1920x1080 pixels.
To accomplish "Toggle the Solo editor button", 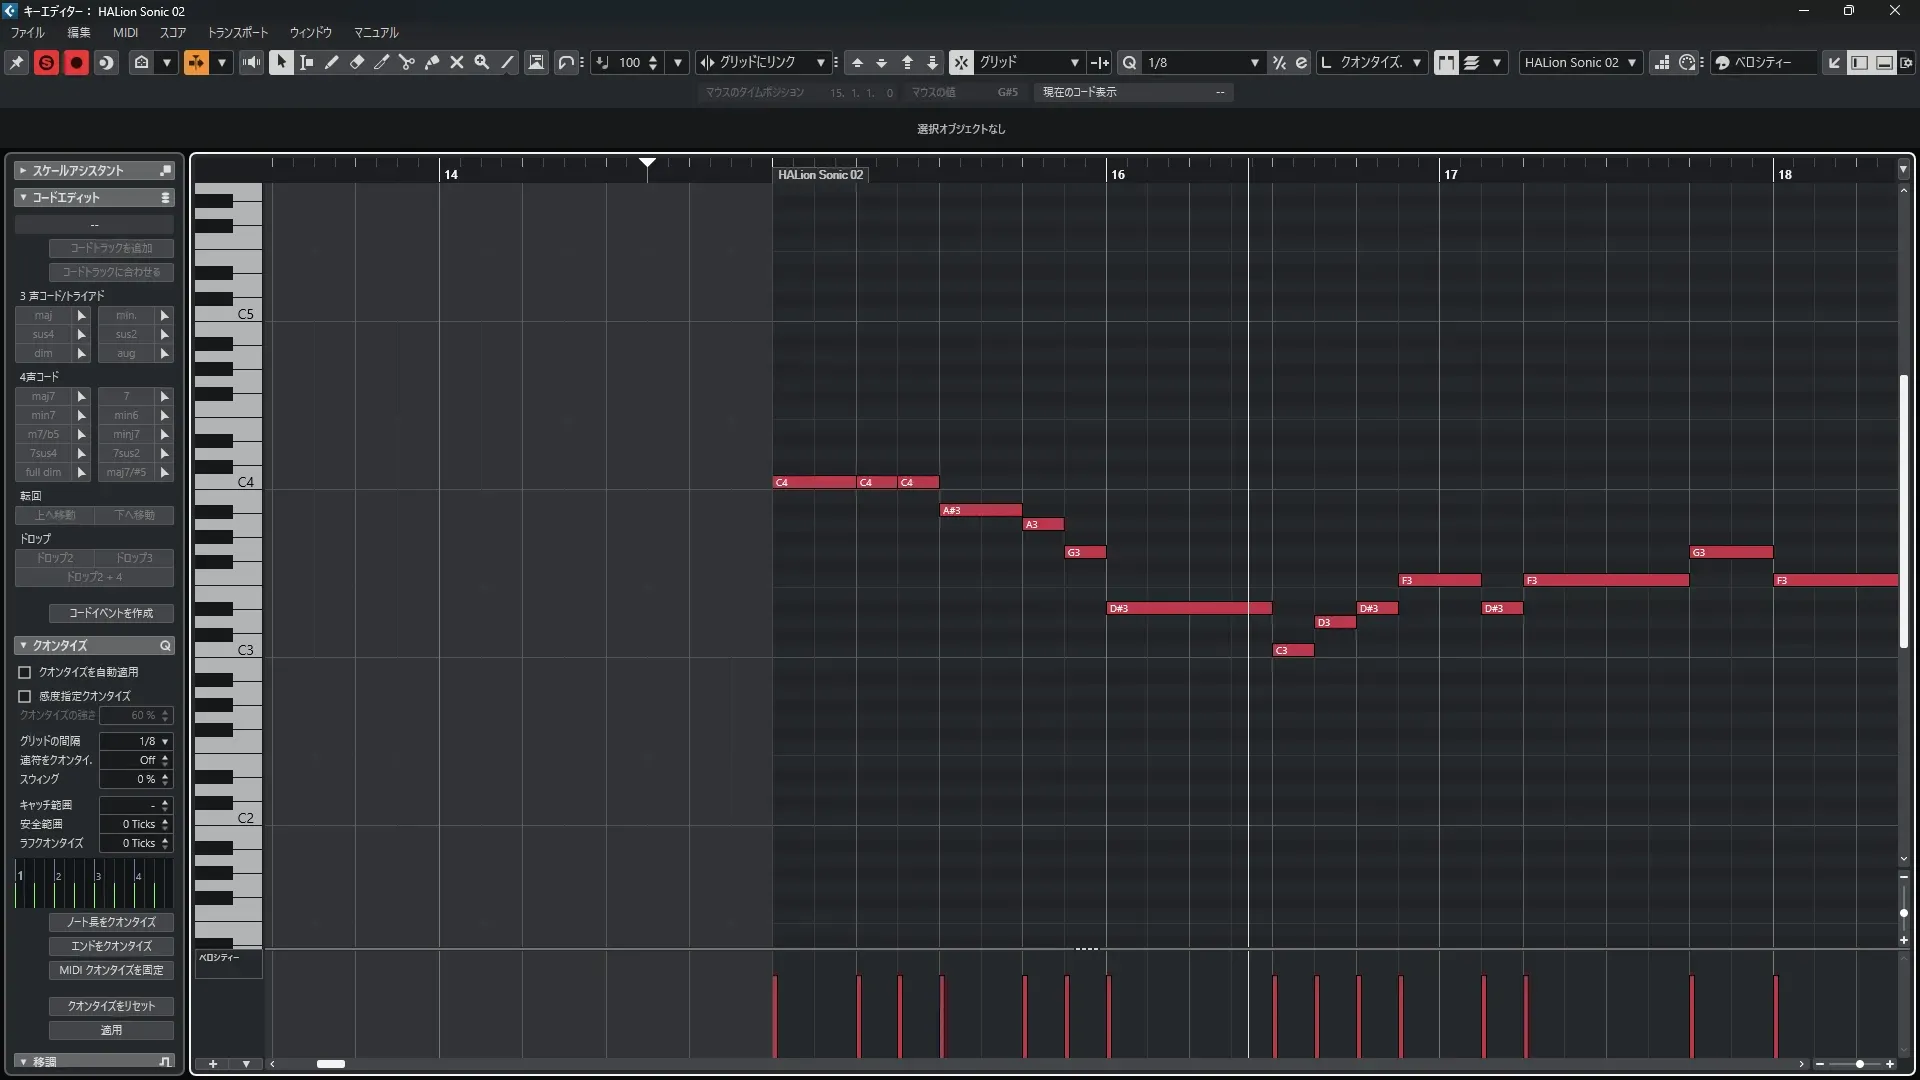I will 46,62.
